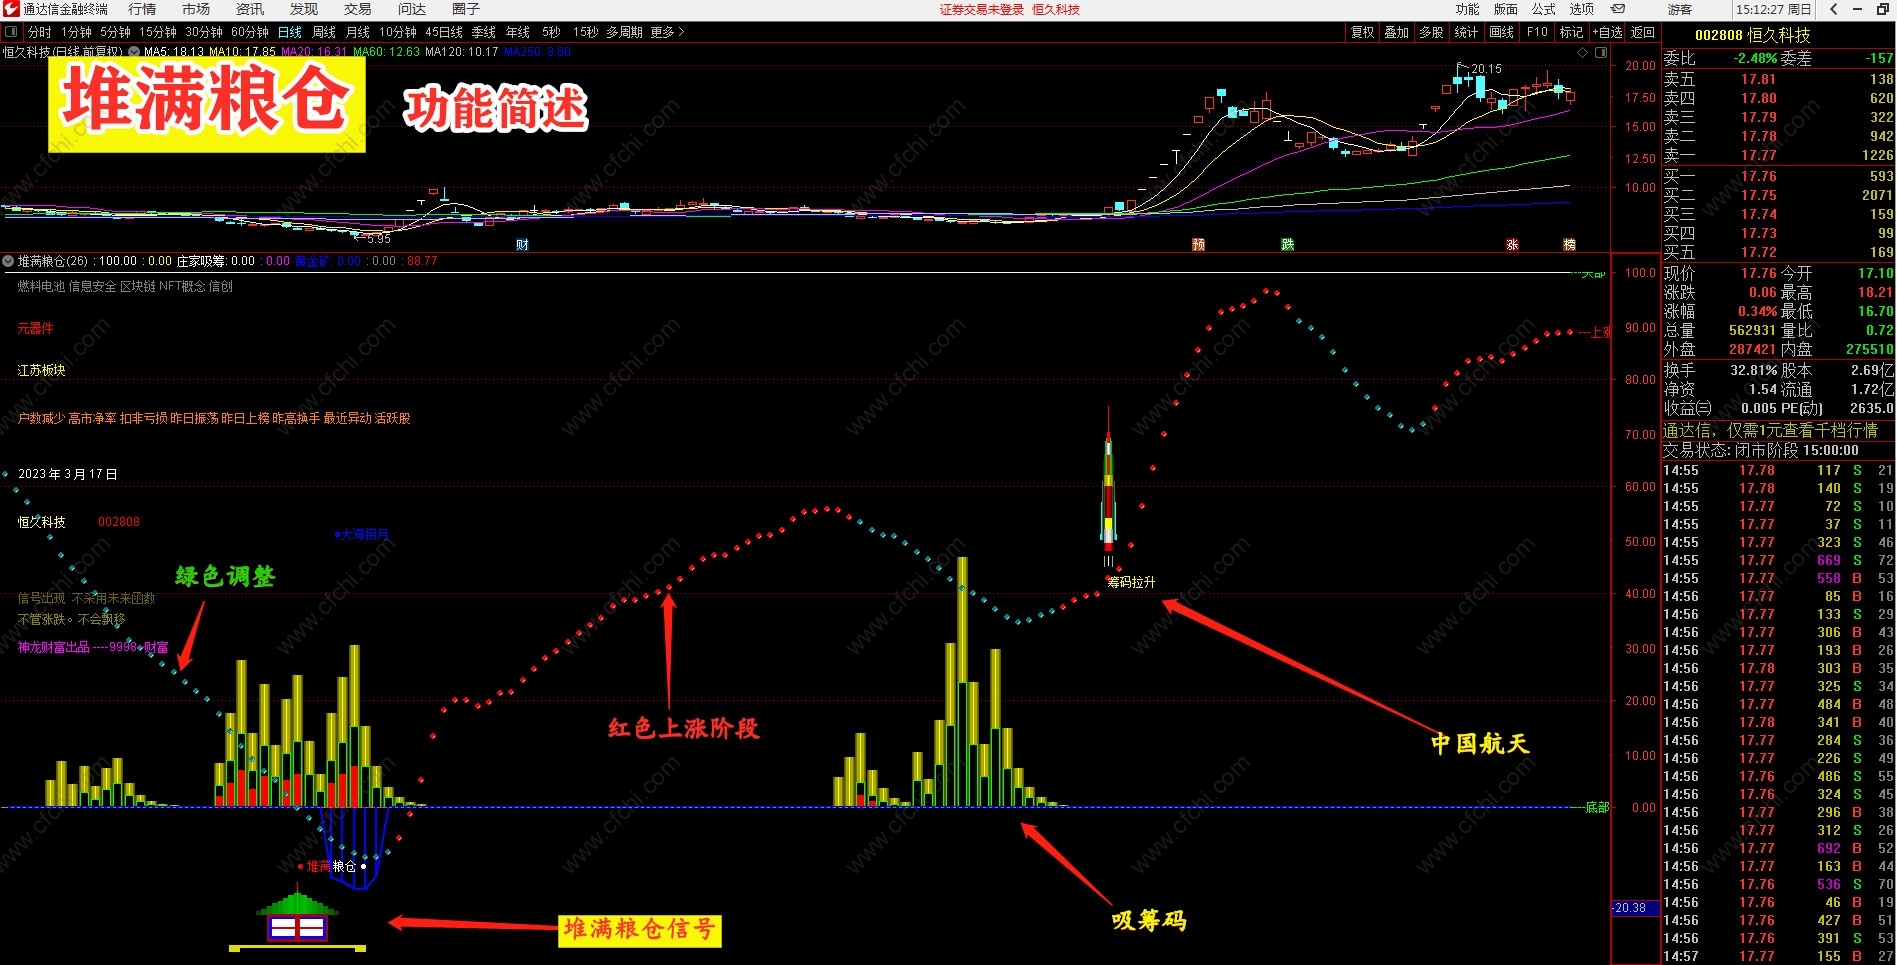The height and width of the screenshot is (965, 1897).
Task: Open the mail message envelope icon
Action: (x=1618, y=9)
